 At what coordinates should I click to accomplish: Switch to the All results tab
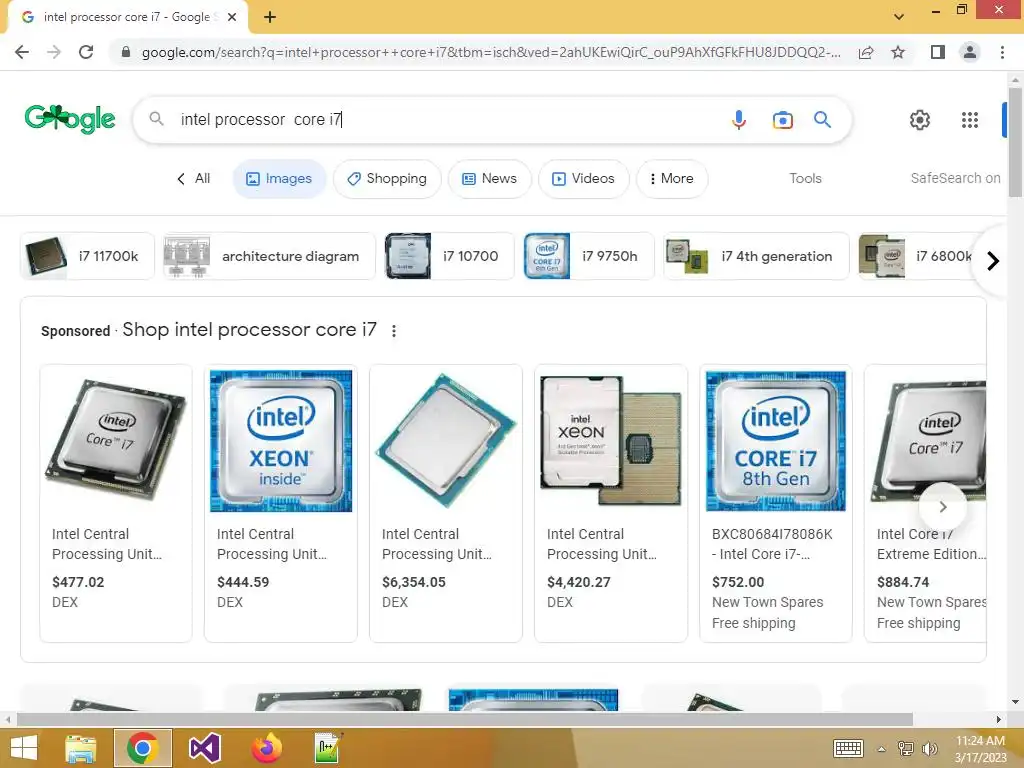(x=194, y=178)
